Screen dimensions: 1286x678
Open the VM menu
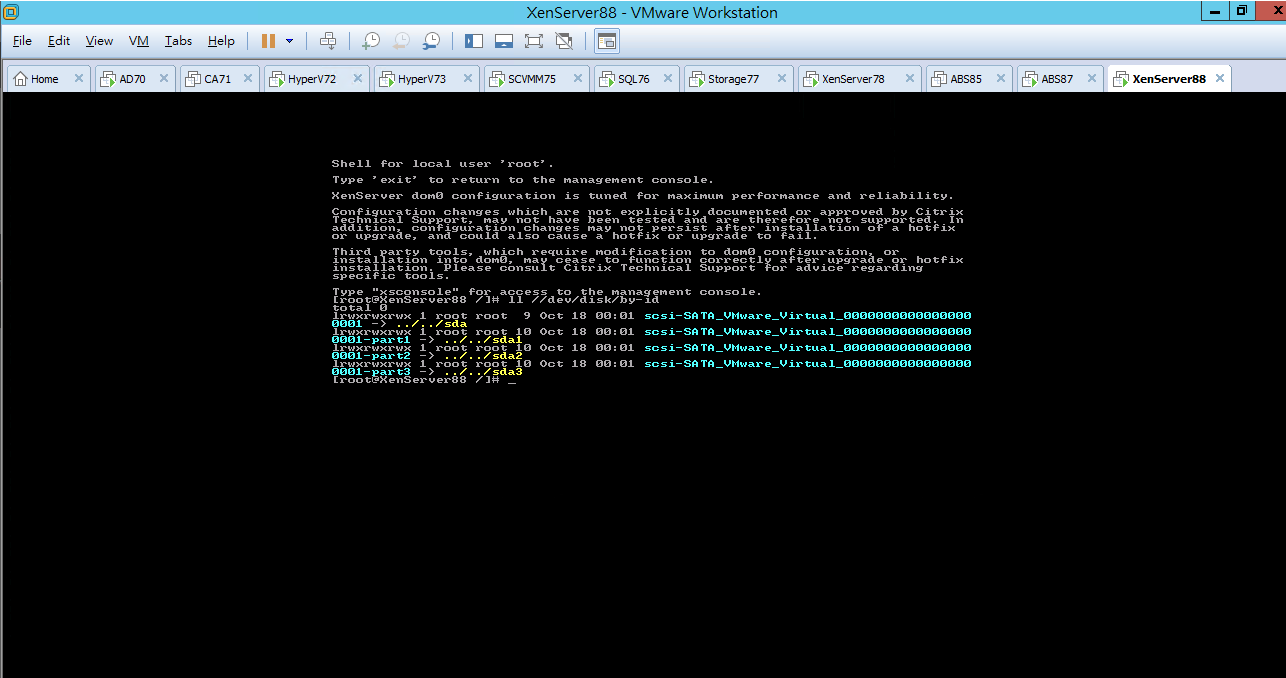(139, 41)
